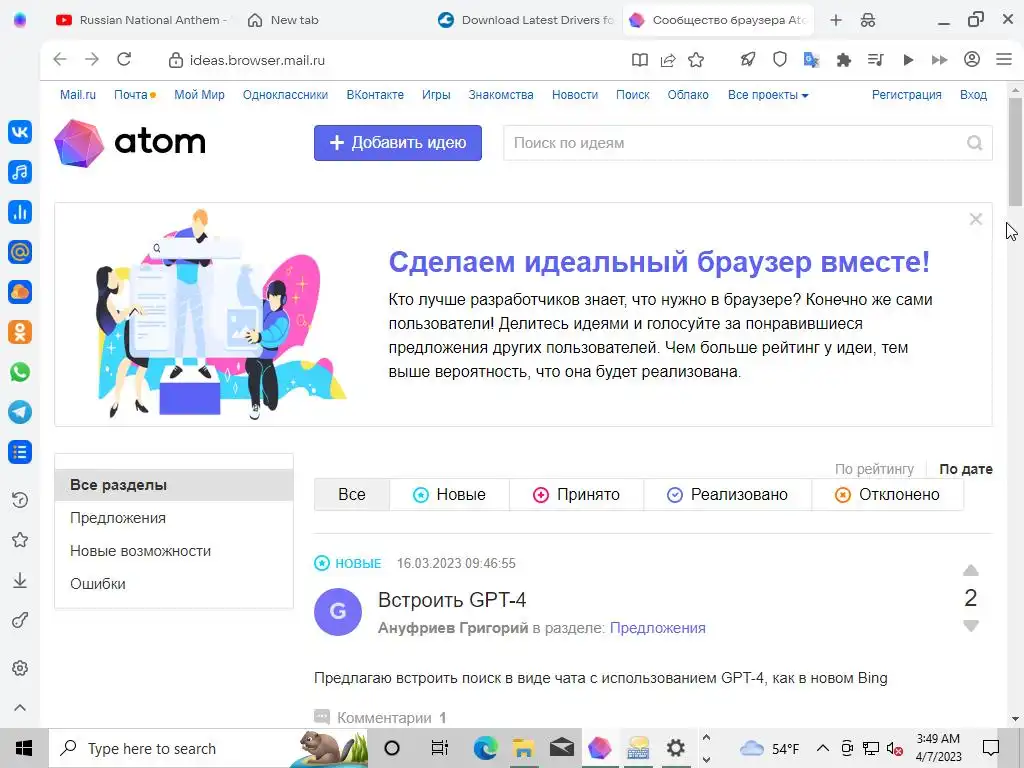Upvote the Встроить GPT-4 idea
The height and width of the screenshot is (768, 1024).
click(x=970, y=570)
